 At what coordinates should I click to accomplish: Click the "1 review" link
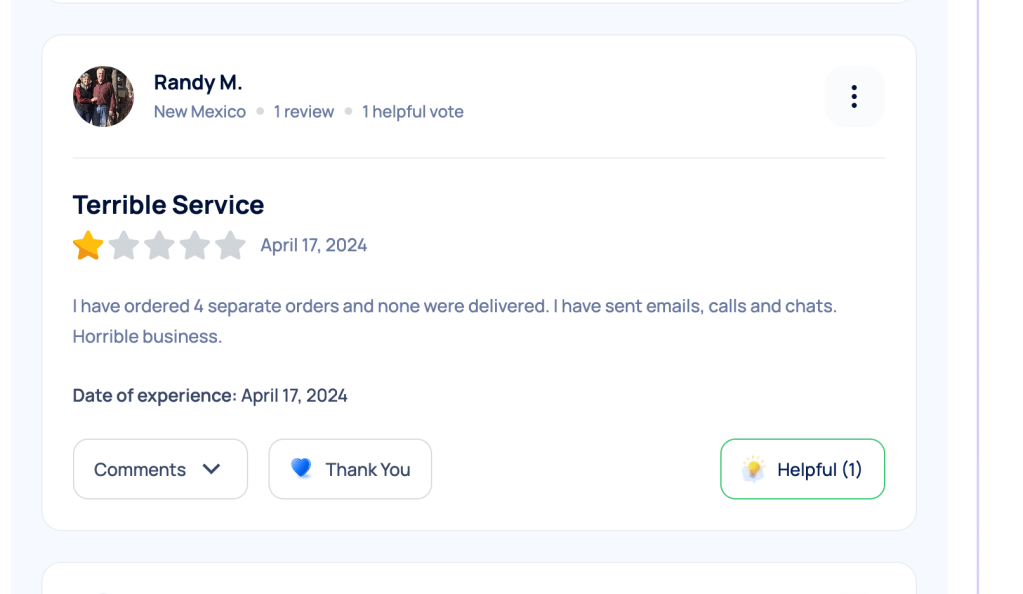coord(304,112)
